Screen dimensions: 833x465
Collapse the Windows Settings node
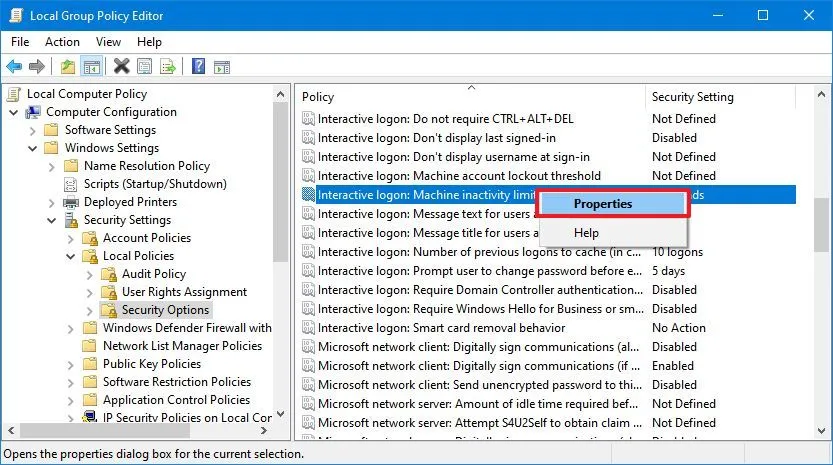tap(33, 149)
